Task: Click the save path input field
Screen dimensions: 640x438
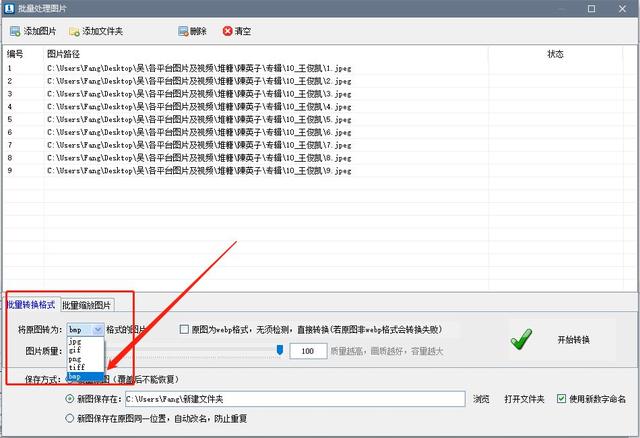Action: (x=294, y=399)
